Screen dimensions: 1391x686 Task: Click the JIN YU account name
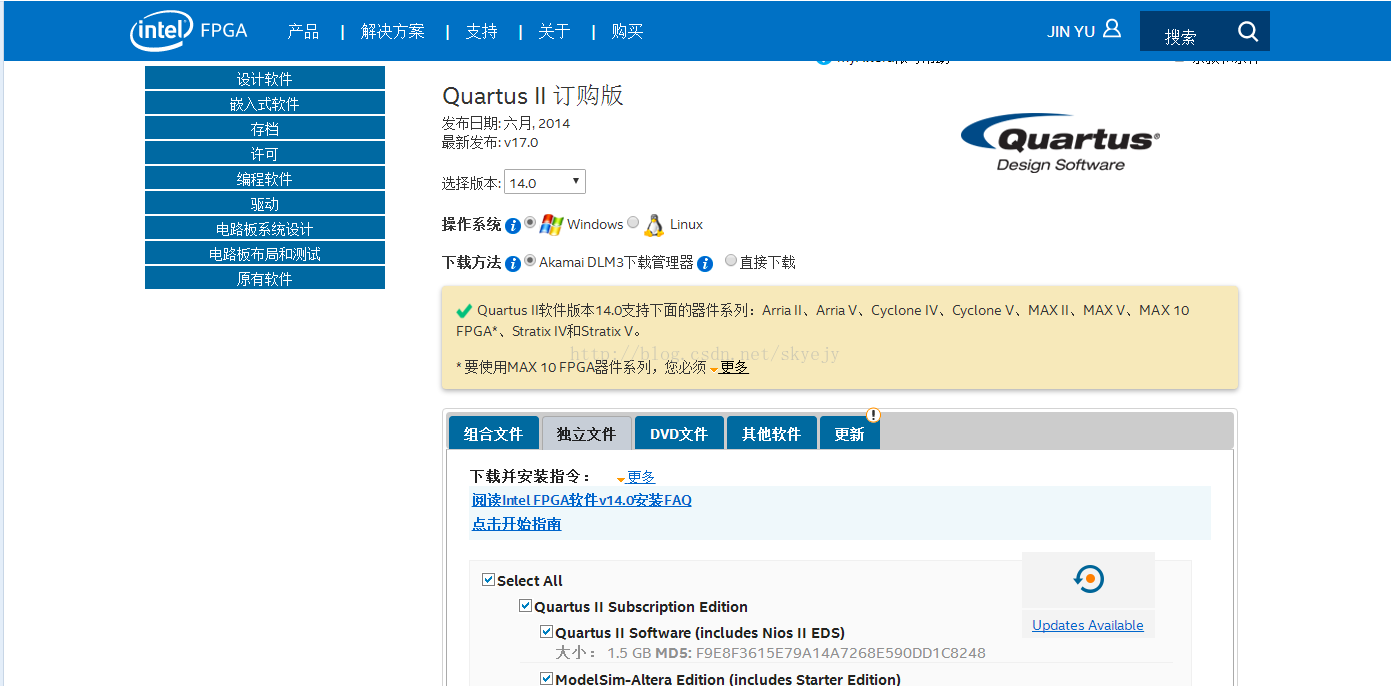(1071, 32)
